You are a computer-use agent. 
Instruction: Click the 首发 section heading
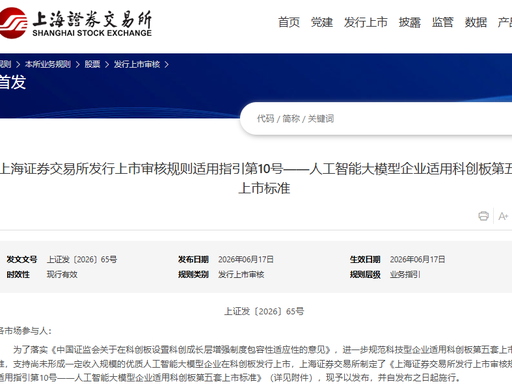point(13,82)
